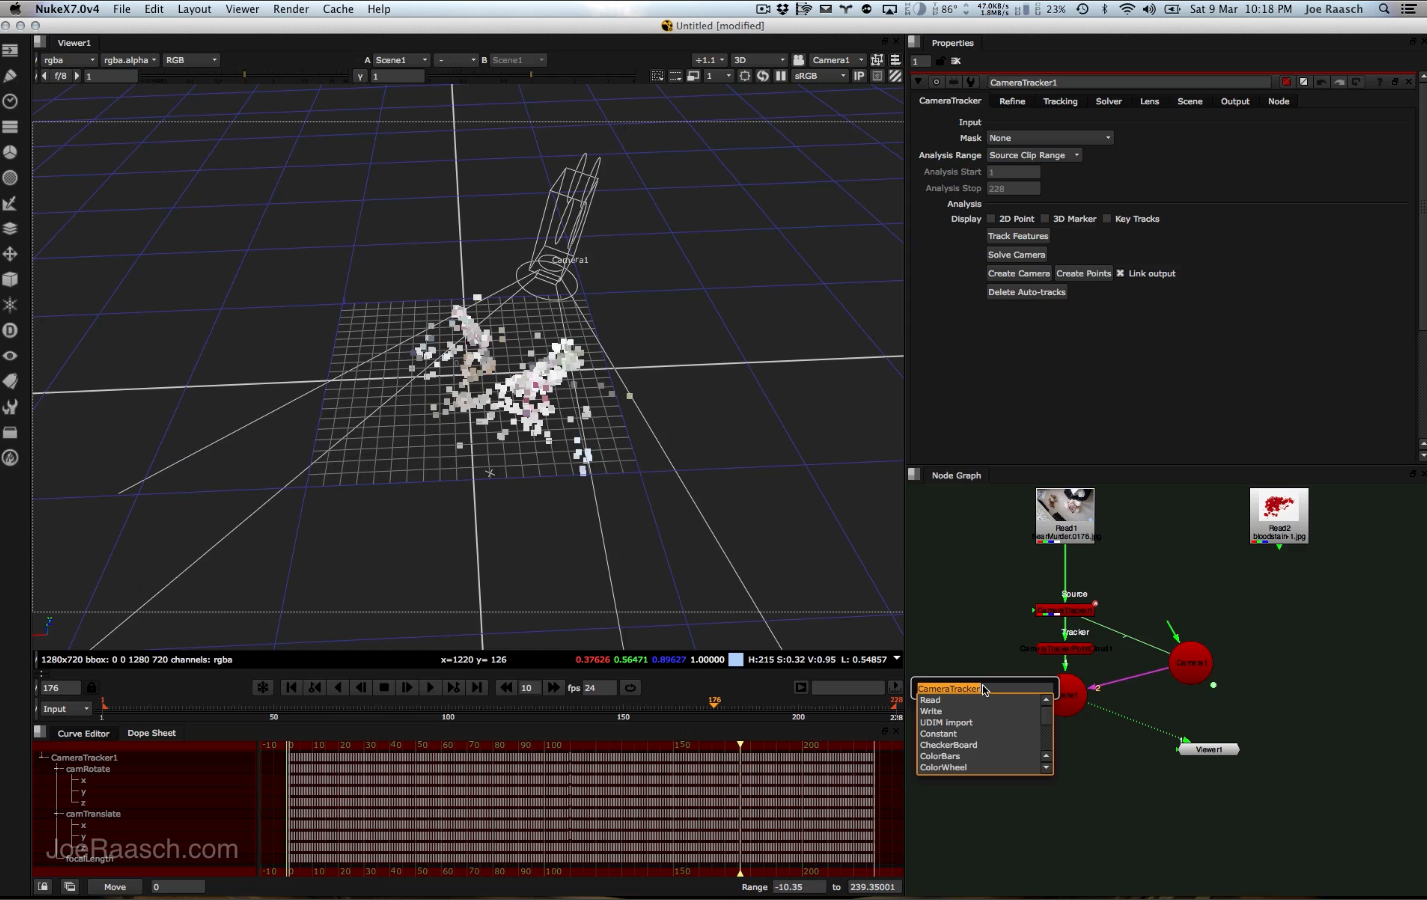Screen dimensions: 1427x900
Task: Click the viewer pause updates icon
Action: click(x=780, y=76)
